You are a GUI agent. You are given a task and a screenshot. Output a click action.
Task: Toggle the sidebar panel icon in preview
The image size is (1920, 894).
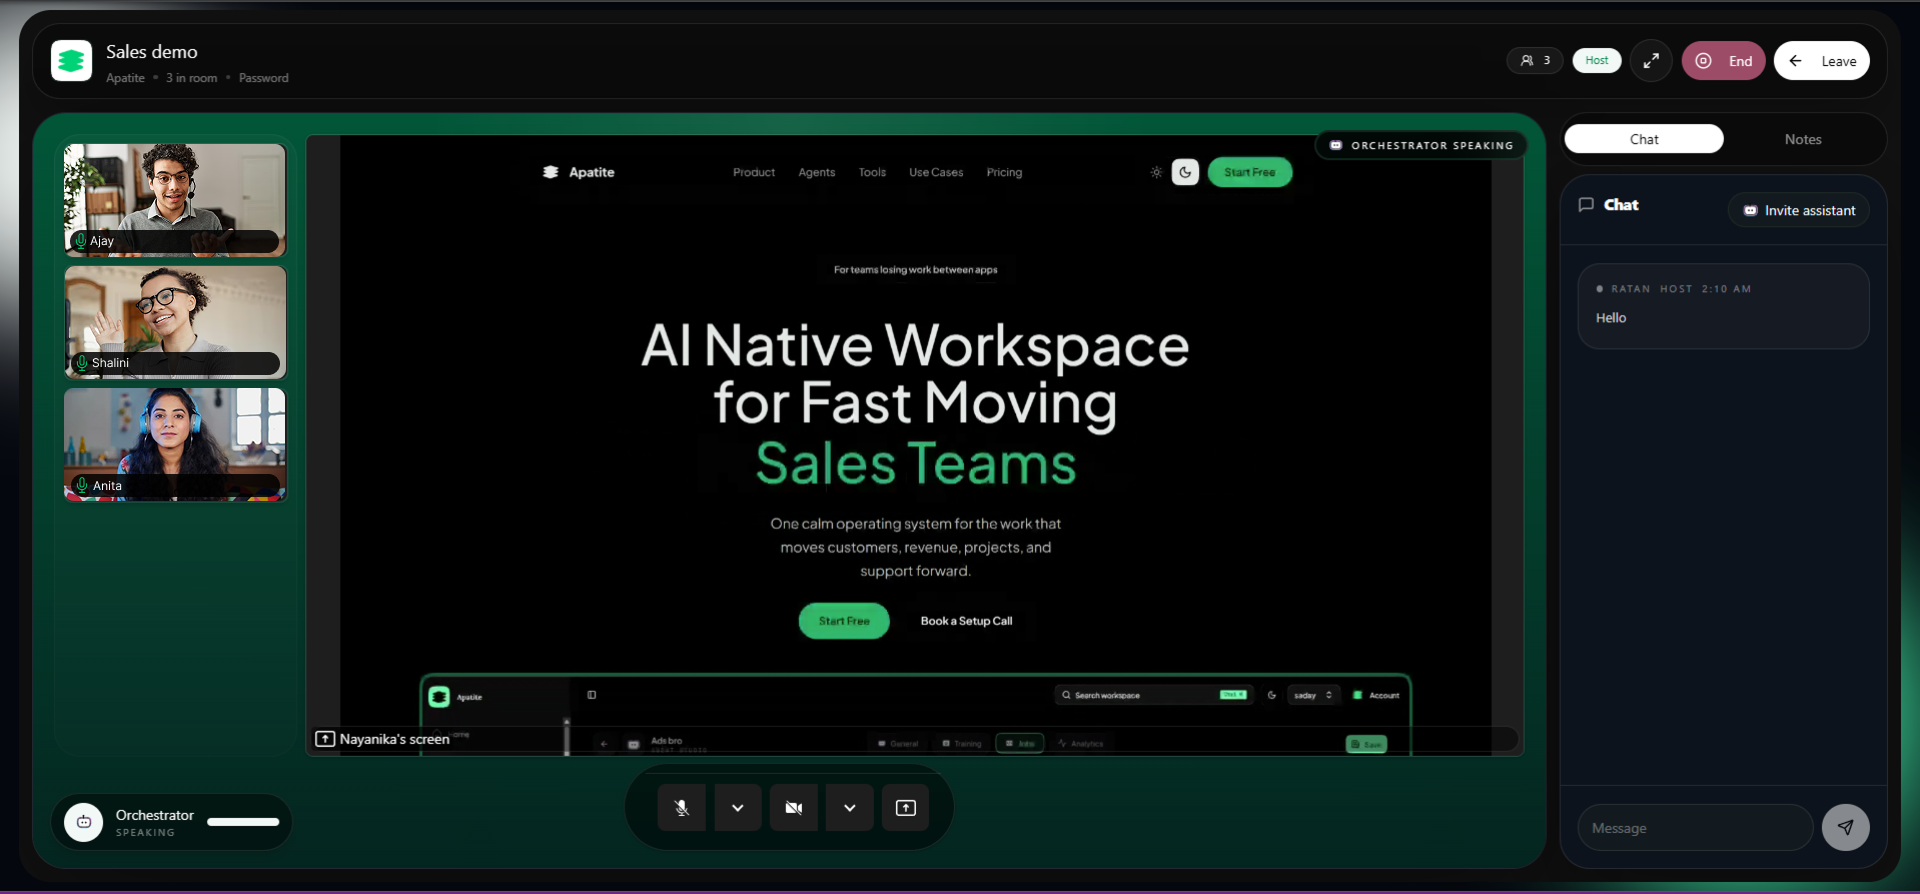[x=592, y=695]
